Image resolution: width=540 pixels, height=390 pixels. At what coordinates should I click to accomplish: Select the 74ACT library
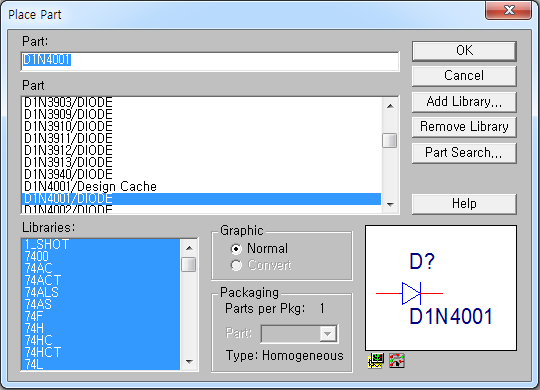point(101,280)
